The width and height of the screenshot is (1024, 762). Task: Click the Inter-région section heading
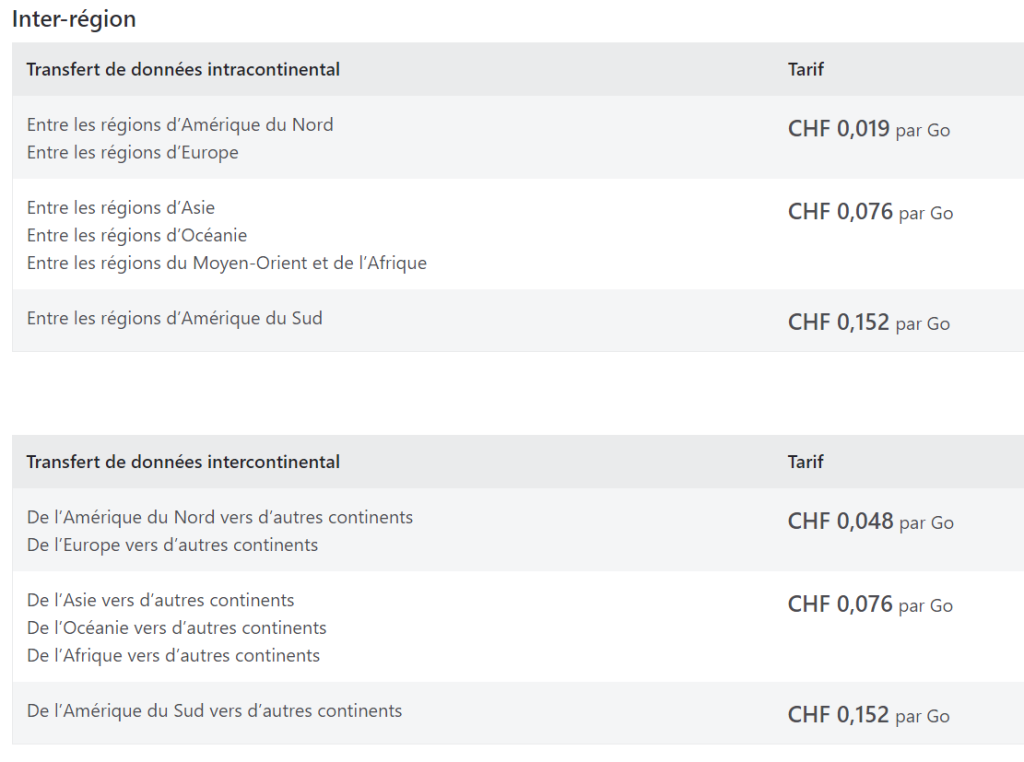point(74,19)
